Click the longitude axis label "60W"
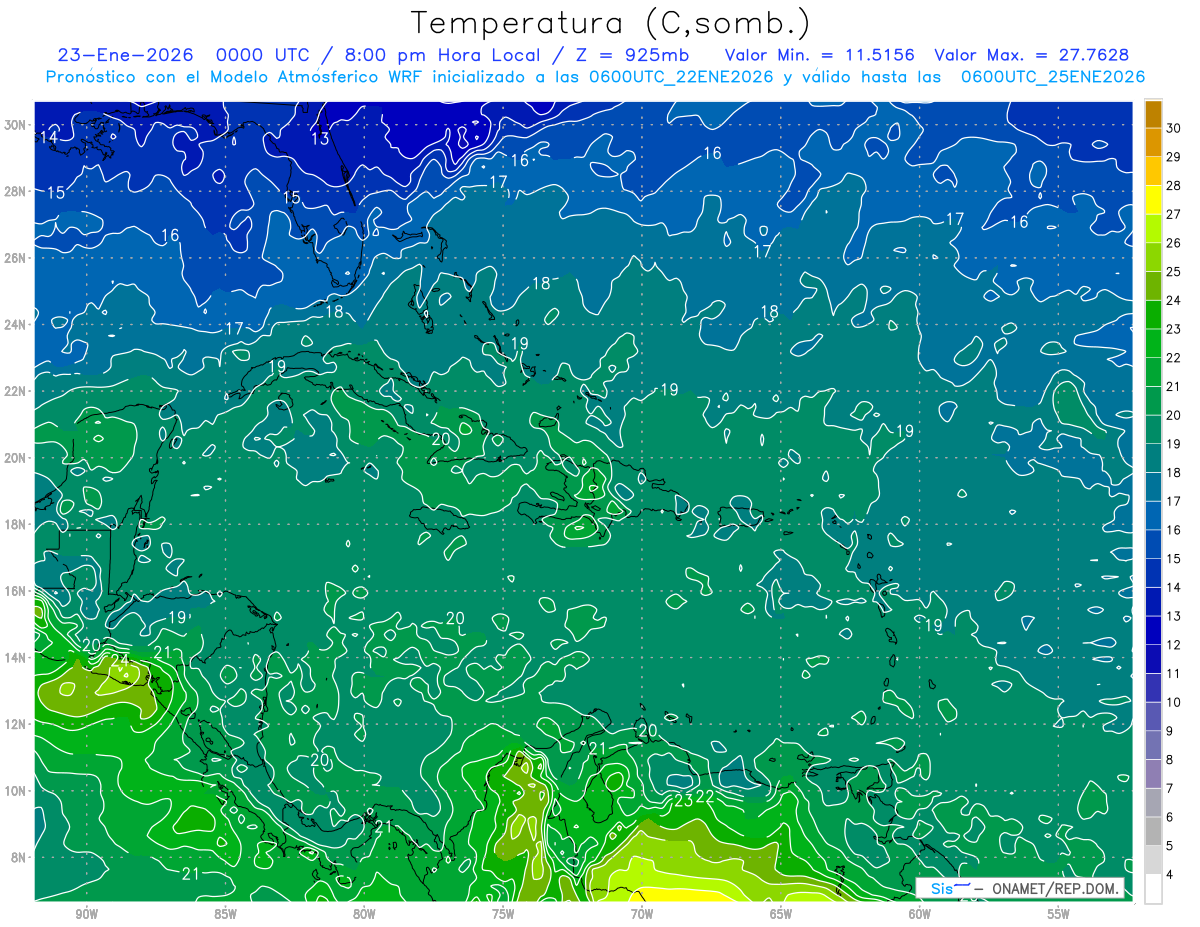The image size is (1200, 927). coord(920,914)
